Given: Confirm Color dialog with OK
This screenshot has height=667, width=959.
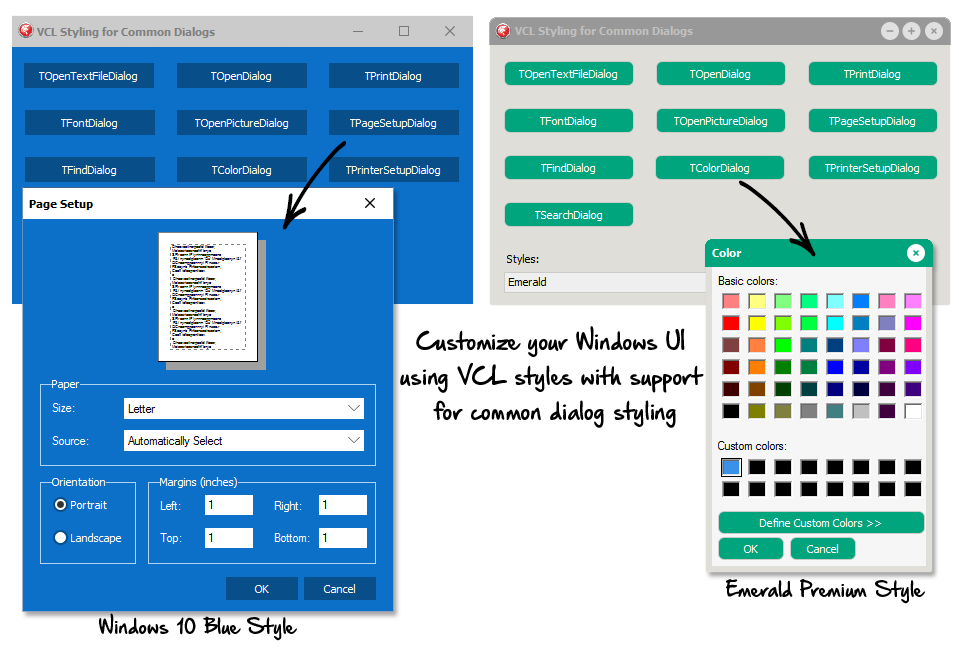Looking at the screenshot, I should click(x=750, y=549).
